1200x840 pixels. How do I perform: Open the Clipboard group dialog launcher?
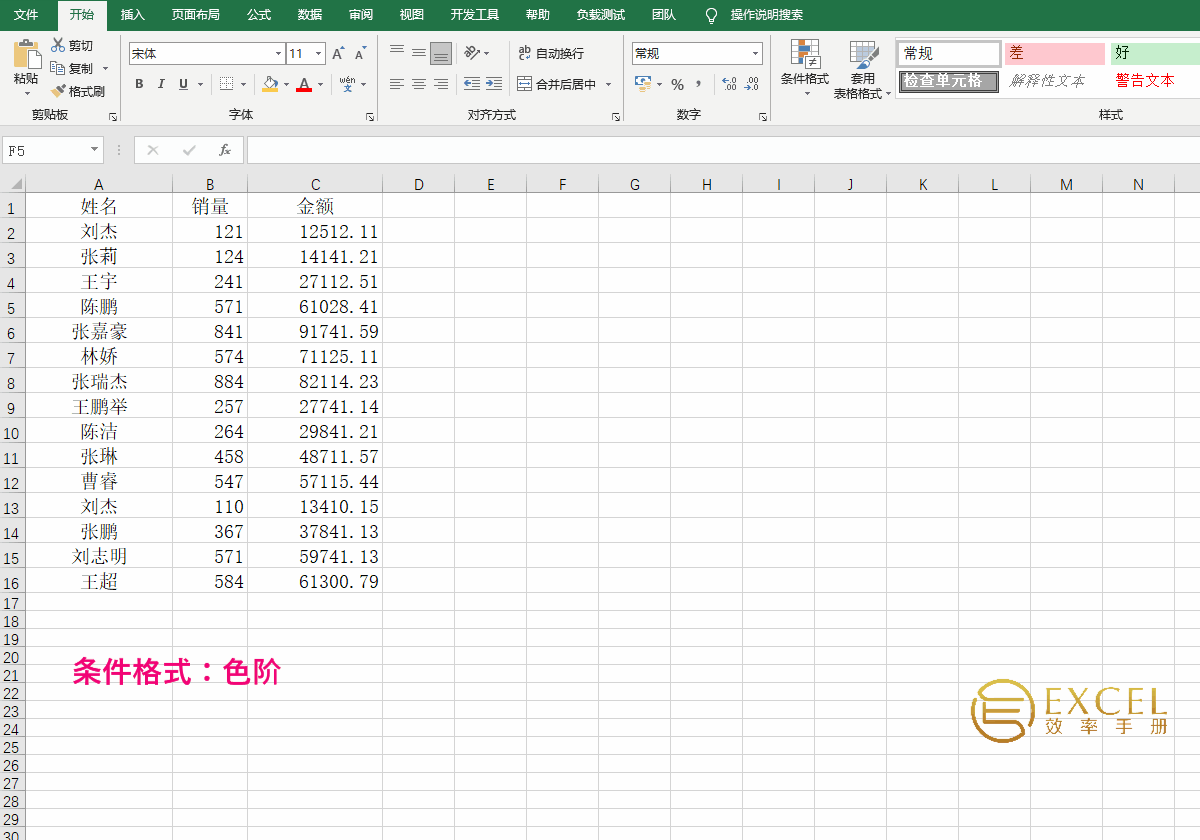click(x=113, y=117)
